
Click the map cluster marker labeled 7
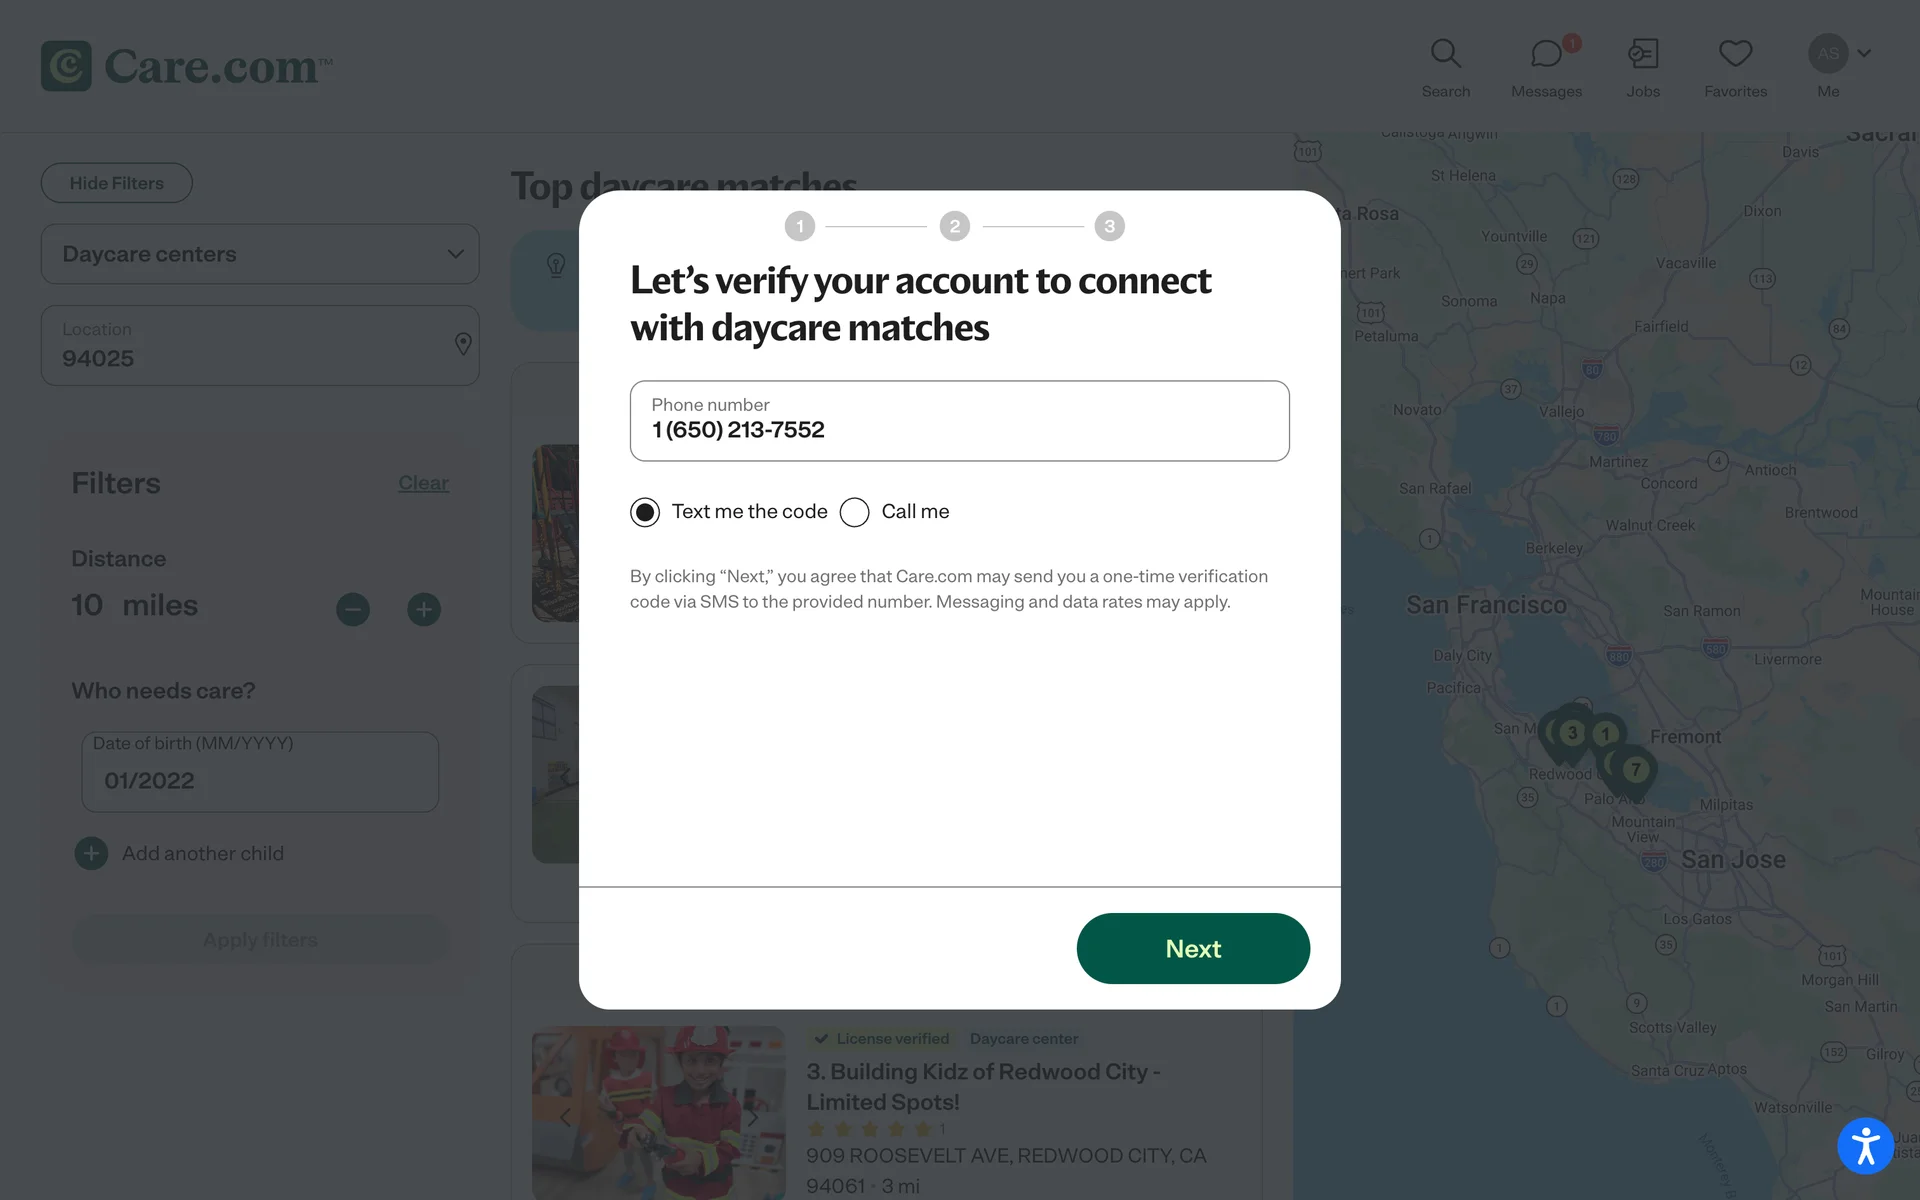[x=1635, y=769]
